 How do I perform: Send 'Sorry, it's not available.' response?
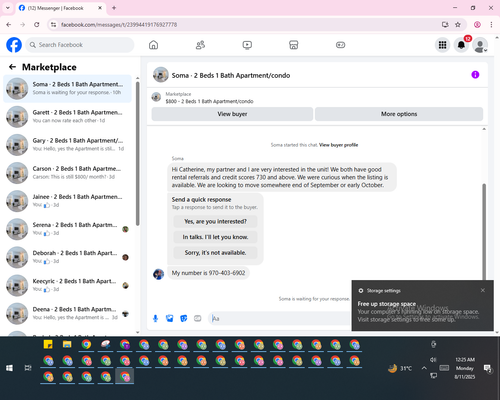[x=215, y=253]
